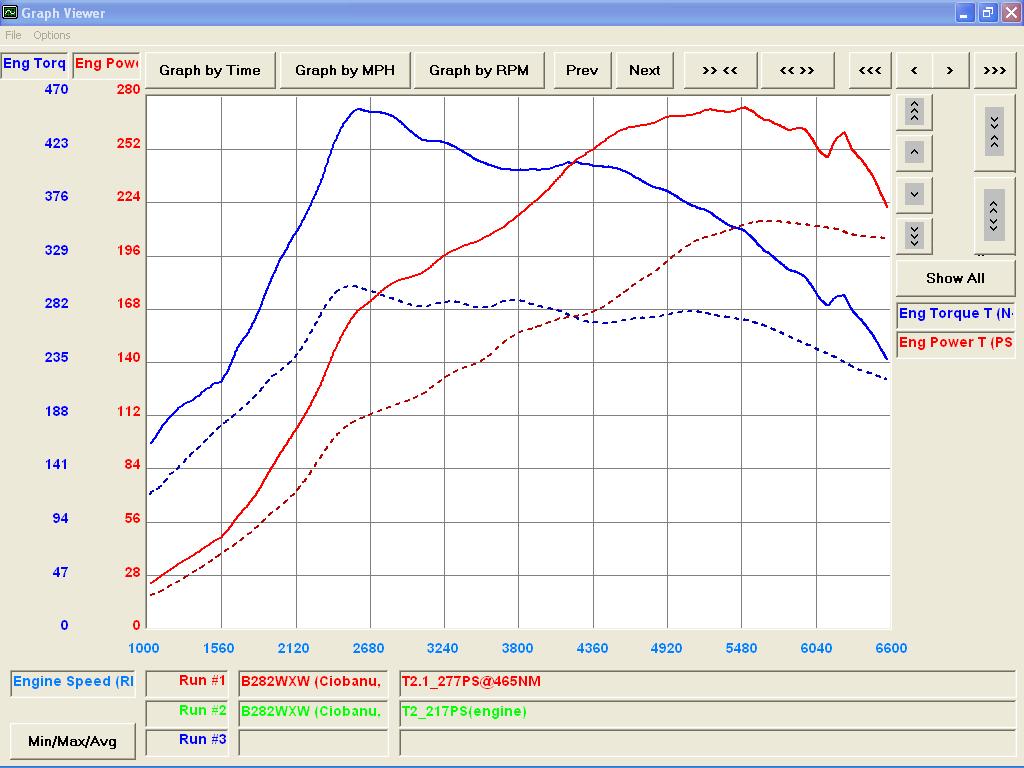Image resolution: width=1024 pixels, height=768 pixels.
Task: Click the triple up-chevron scroll button
Action: (x=914, y=112)
